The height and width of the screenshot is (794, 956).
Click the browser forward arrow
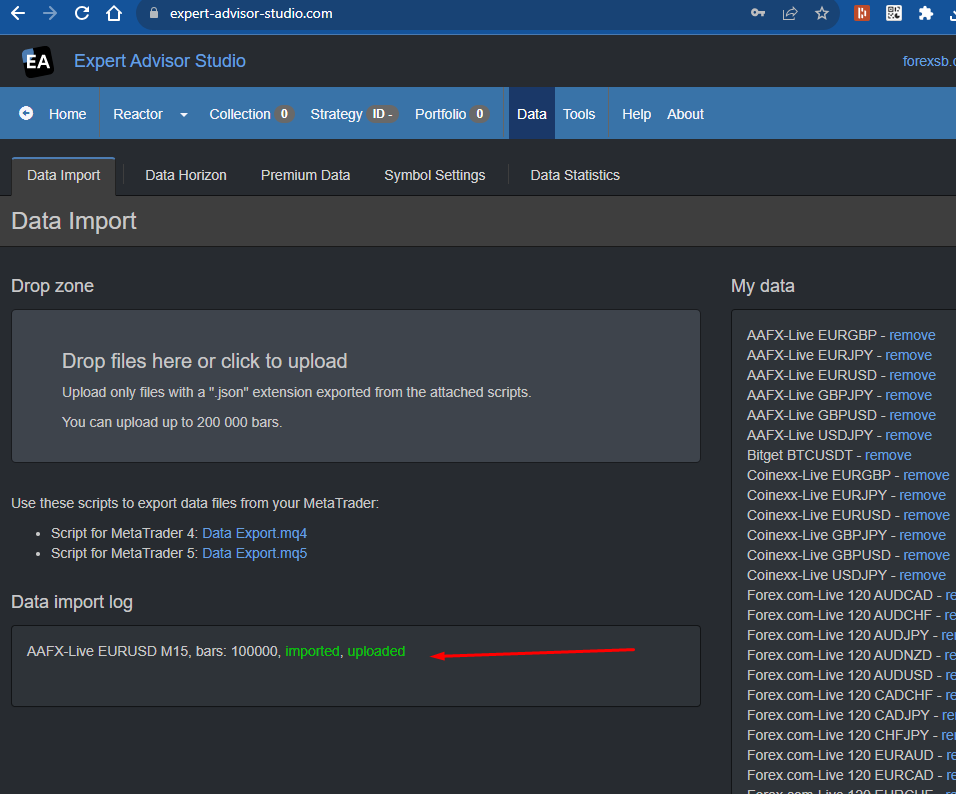tap(50, 13)
